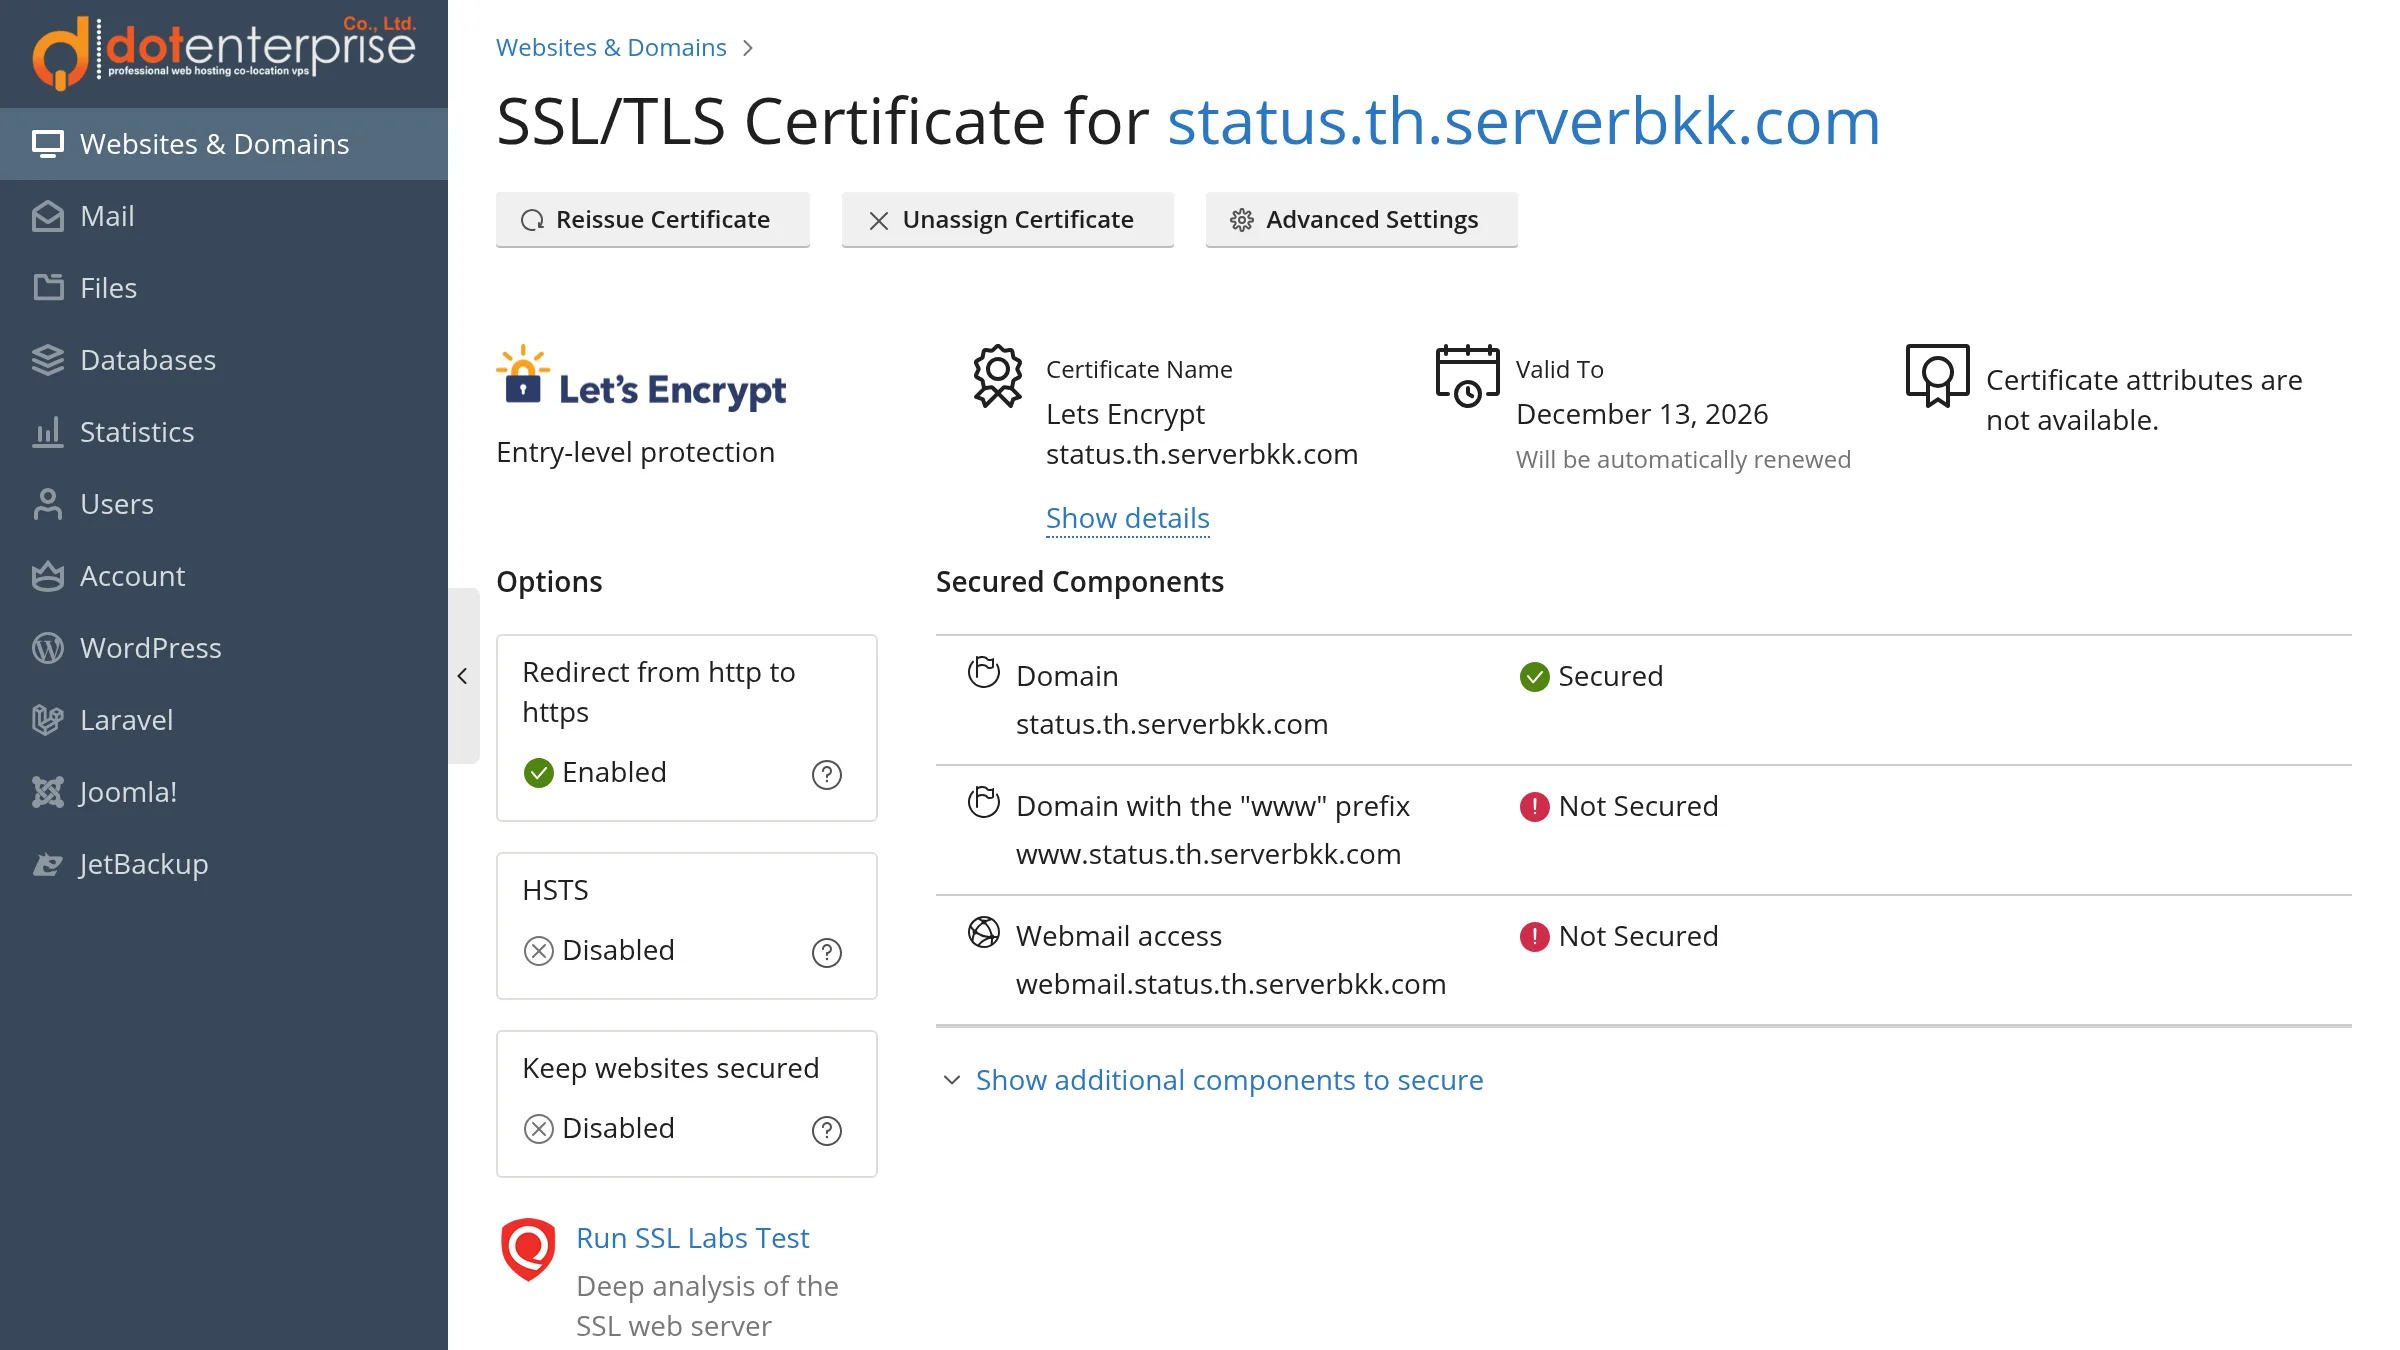Click the green Secured status
The width and height of the screenshot is (2400, 1350).
click(1591, 676)
